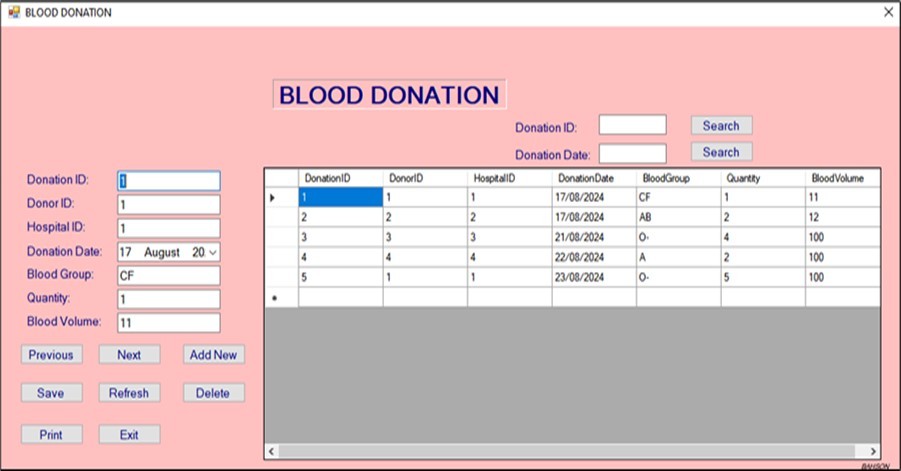Sort grid by DonationDate column header
Viewport: 901px width, 471px height.
[593, 178]
